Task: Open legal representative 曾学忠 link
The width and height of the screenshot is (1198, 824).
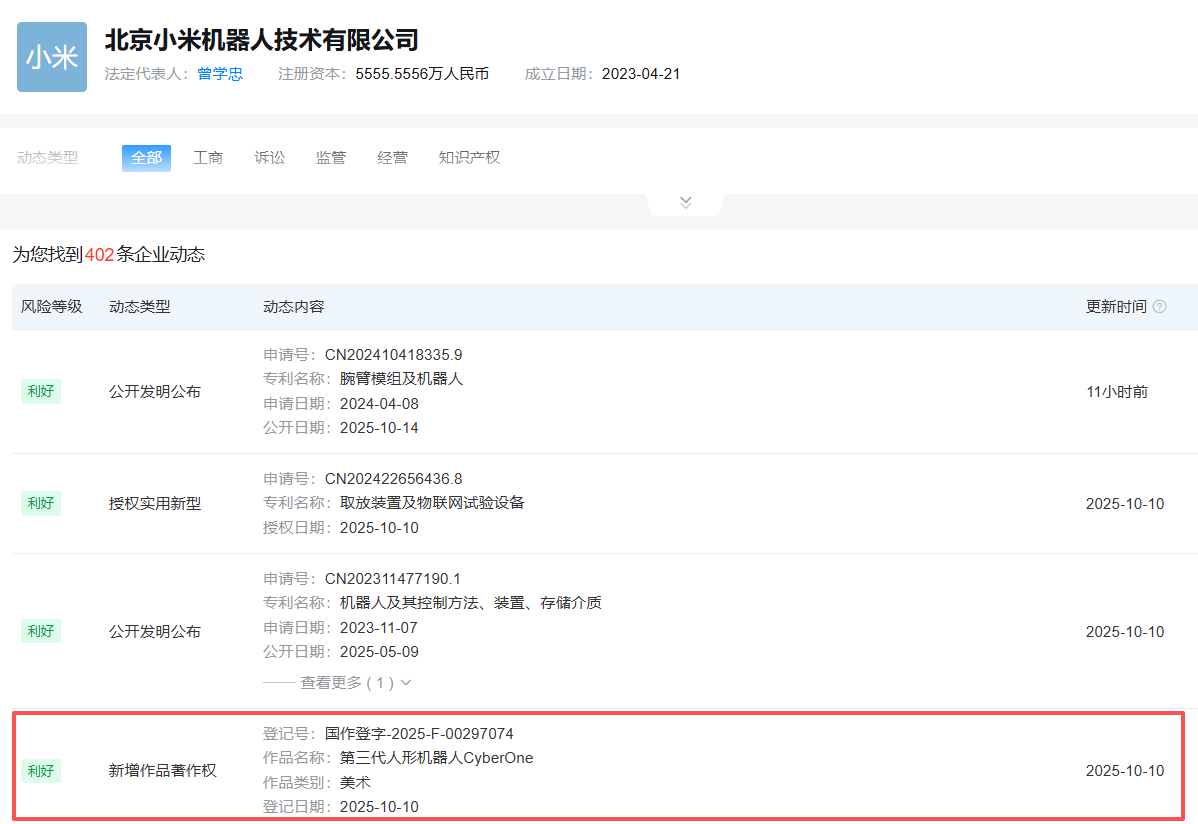Action: tap(220, 74)
